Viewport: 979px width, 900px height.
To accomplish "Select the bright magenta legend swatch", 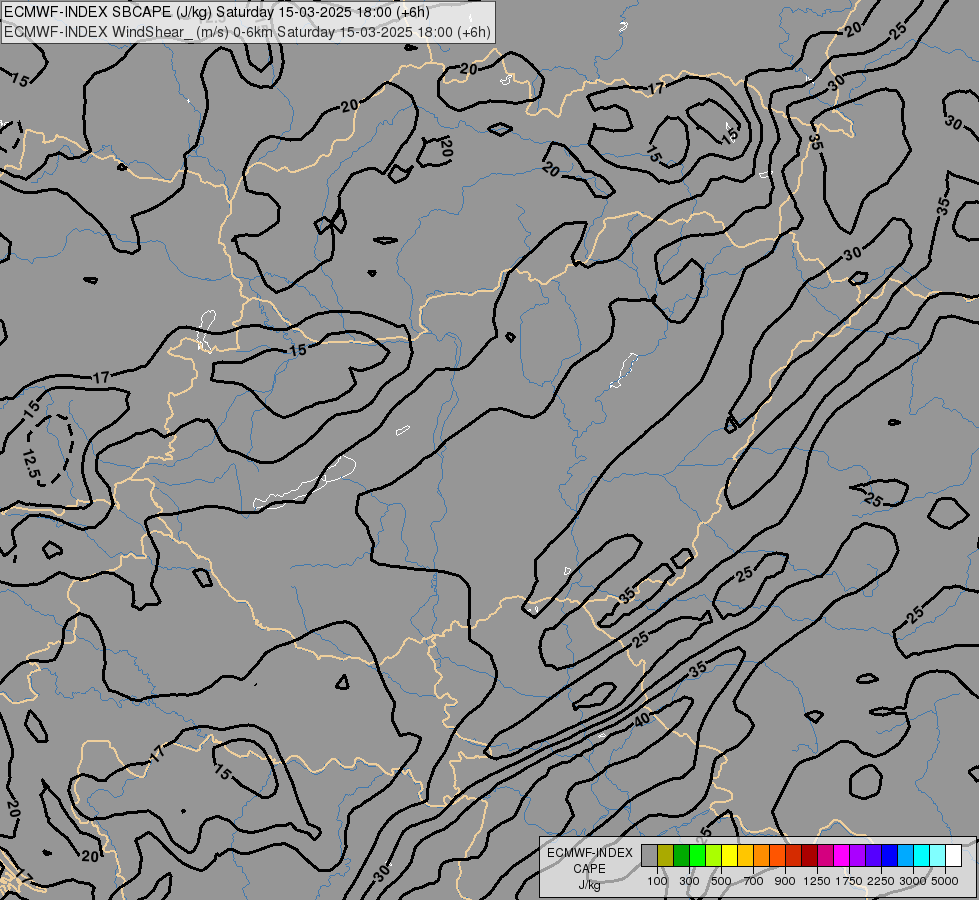I will tap(842, 855).
